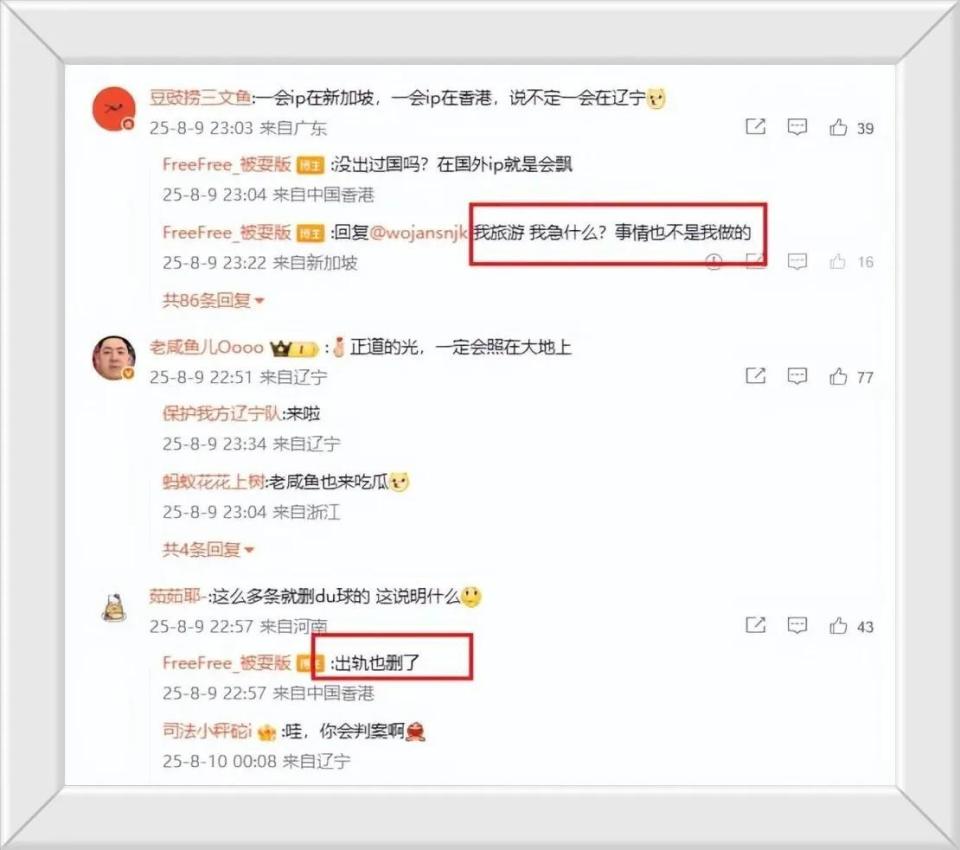Expand 共86条回复 replies

pos(212,301)
